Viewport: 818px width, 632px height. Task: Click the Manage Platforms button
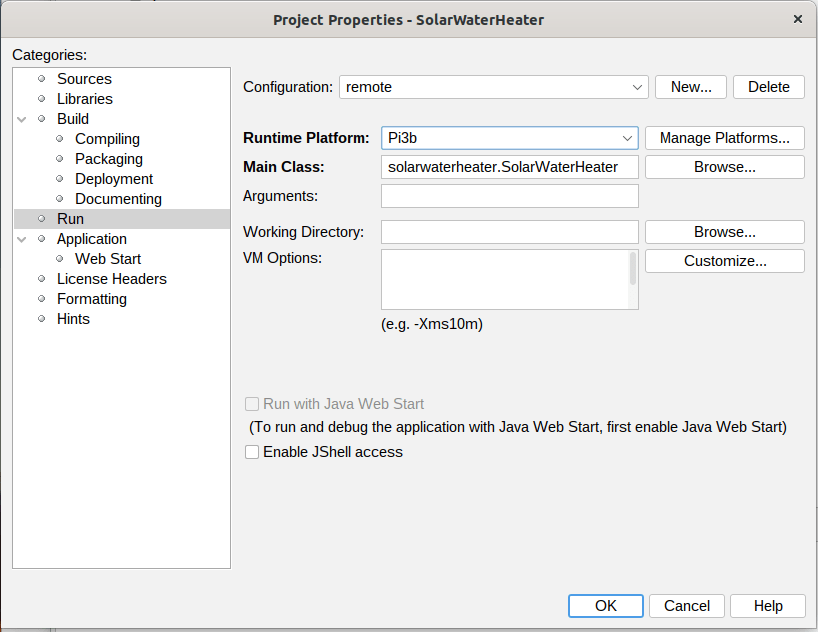click(x=724, y=138)
